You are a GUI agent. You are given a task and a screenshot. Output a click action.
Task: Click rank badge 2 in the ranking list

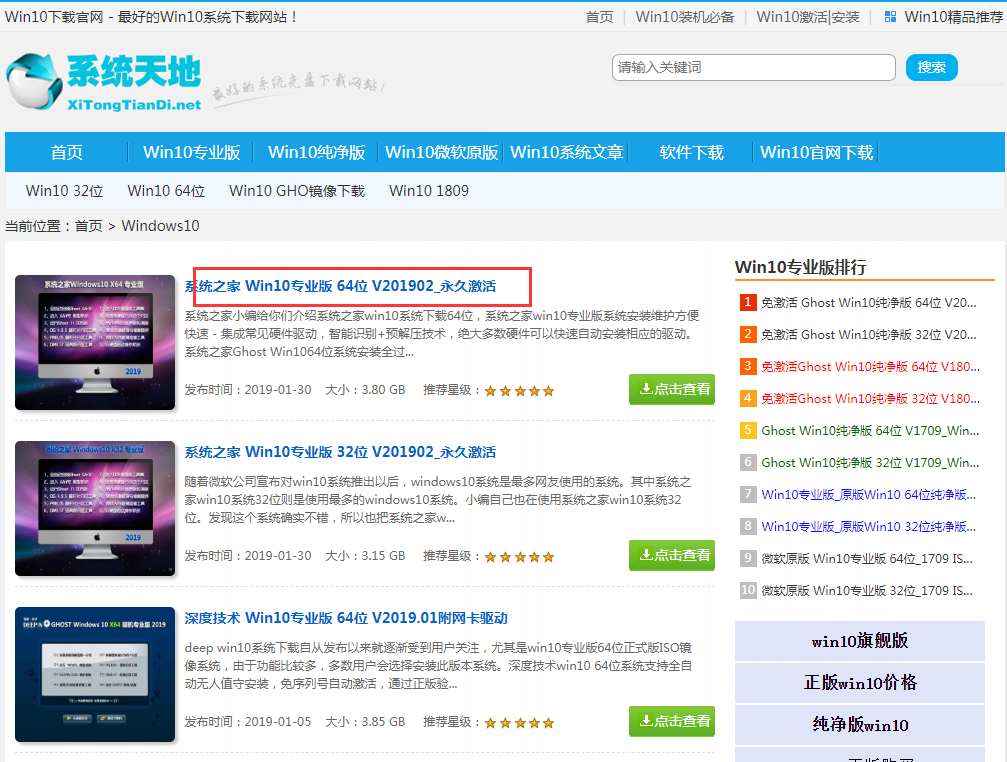pos(748,334)
